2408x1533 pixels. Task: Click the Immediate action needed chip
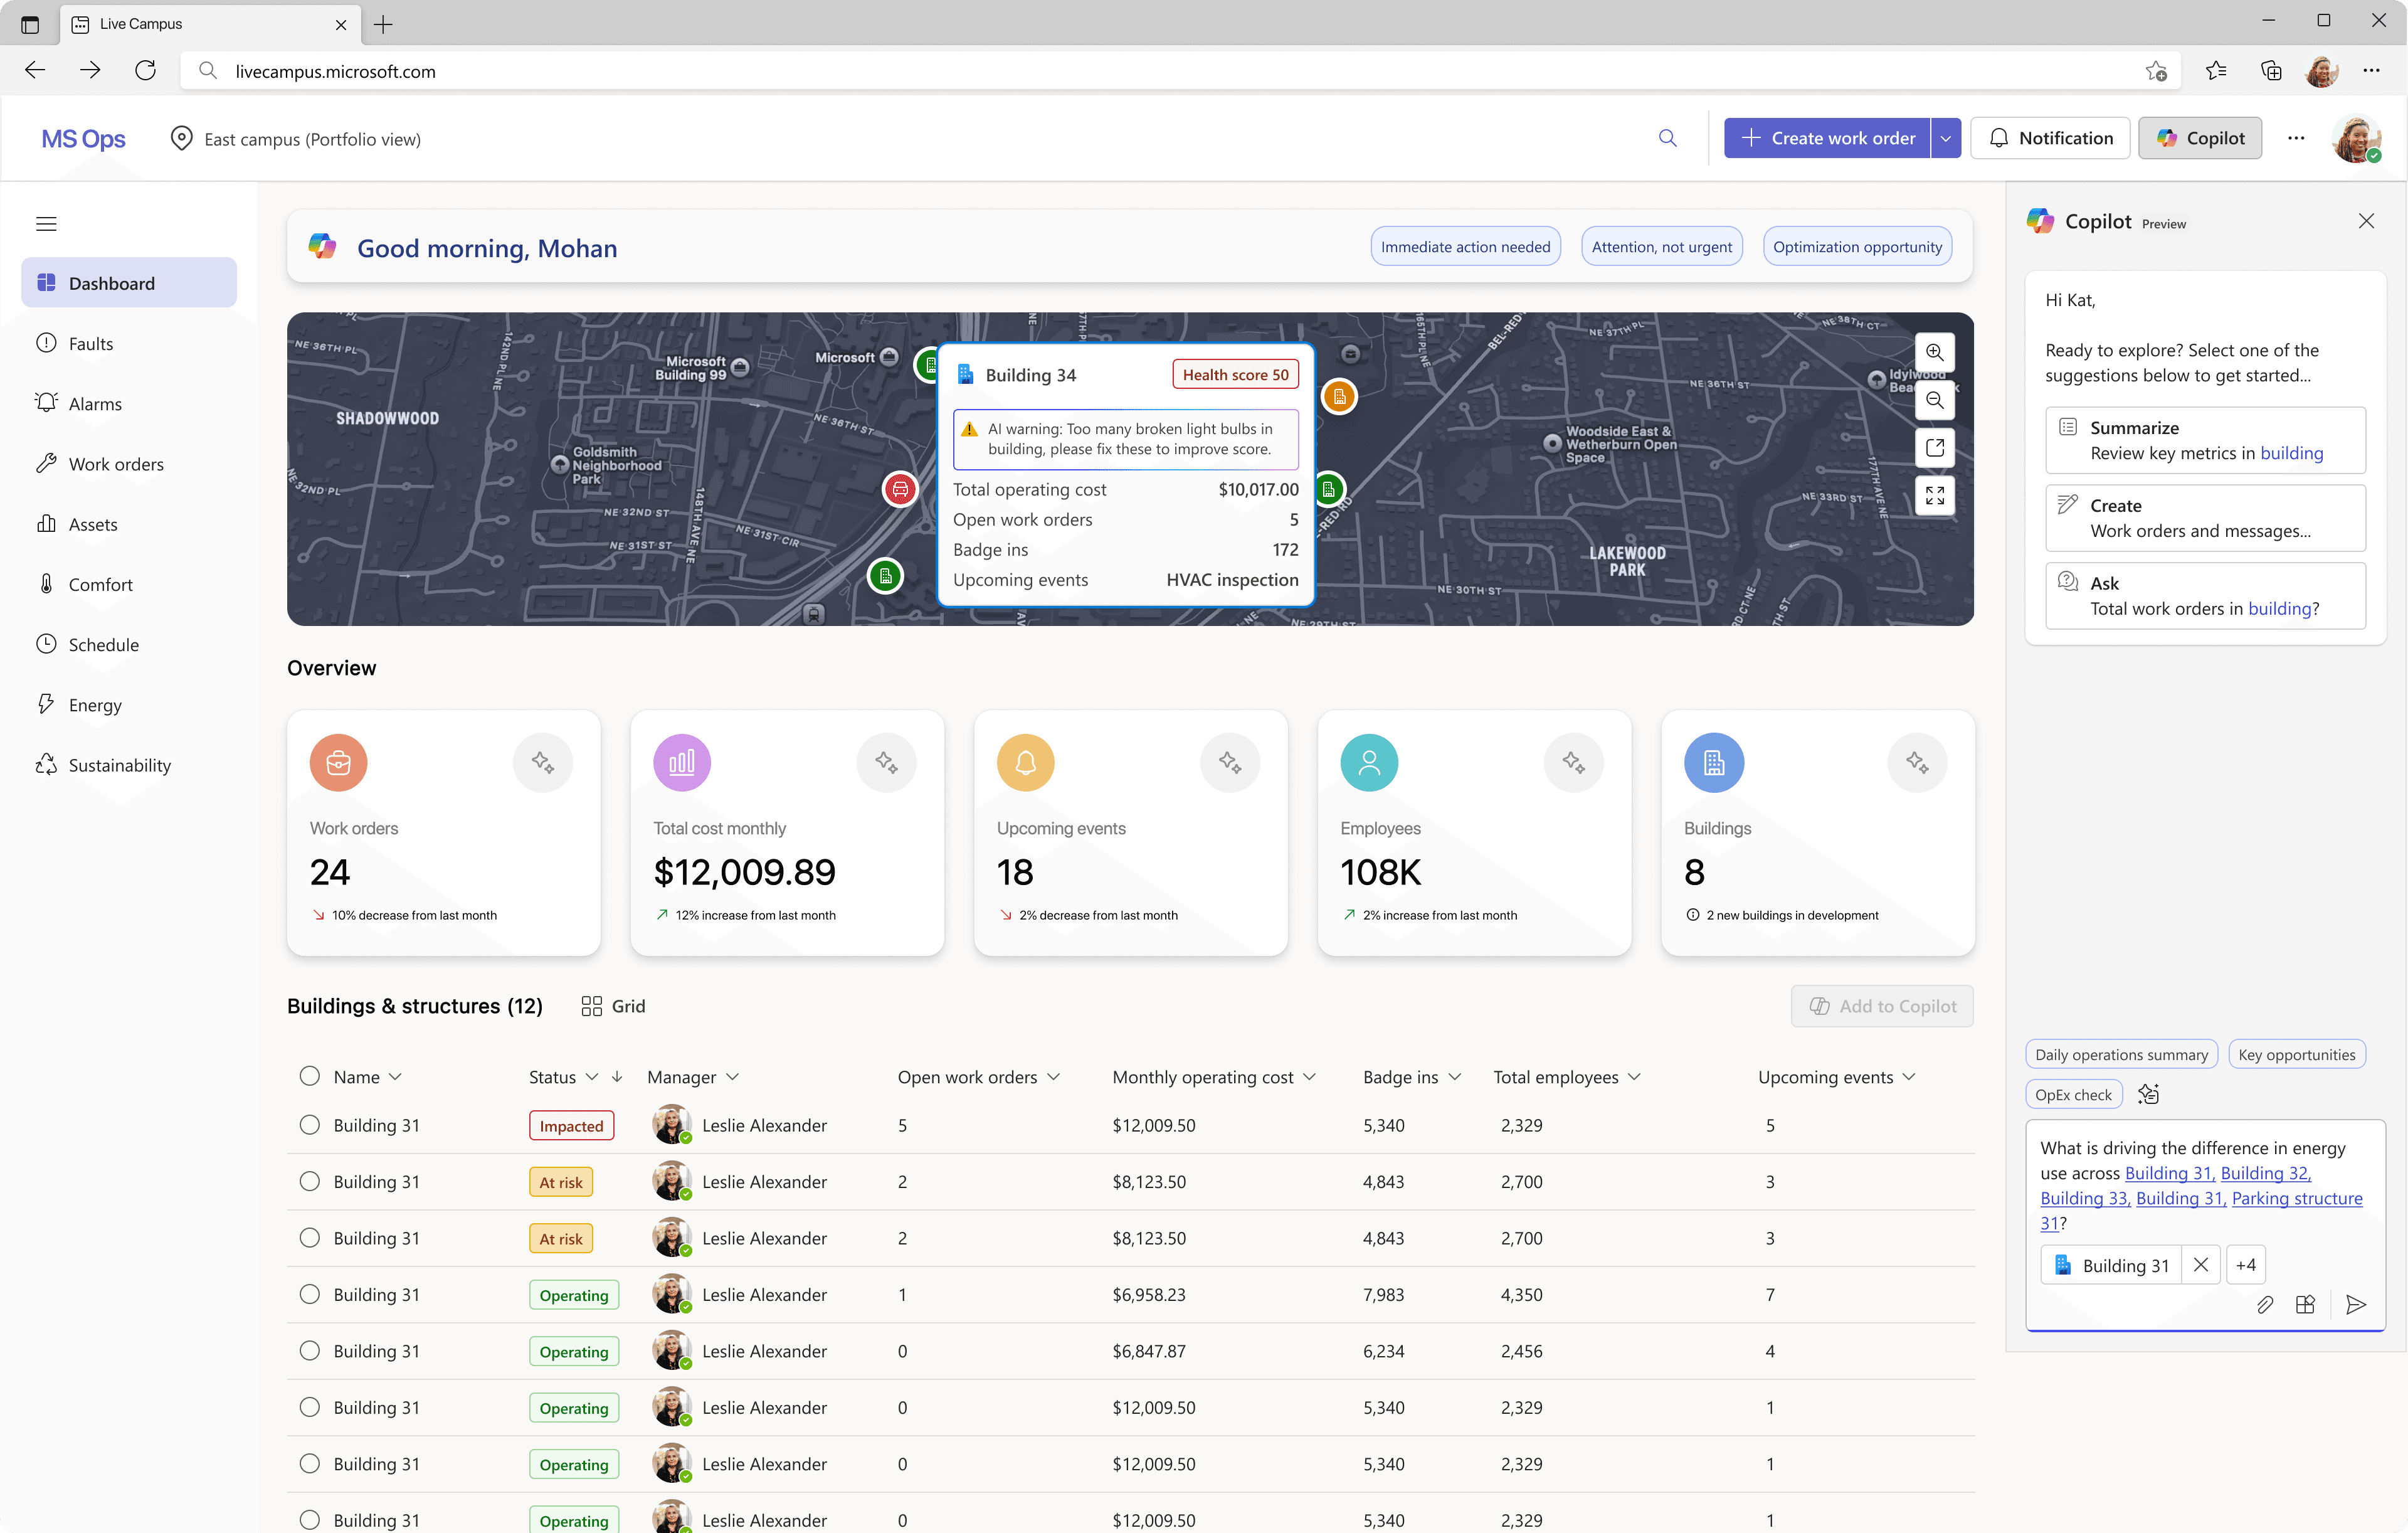tap(1465, 247)
